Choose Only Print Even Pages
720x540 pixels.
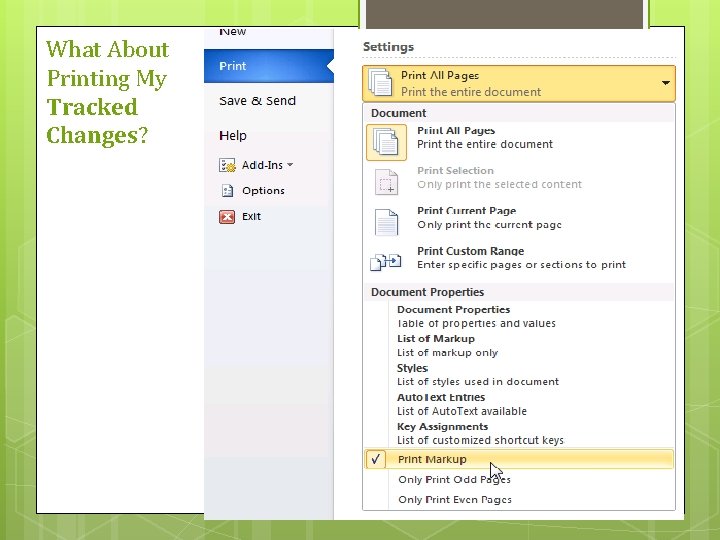click(x=455, y=500)
